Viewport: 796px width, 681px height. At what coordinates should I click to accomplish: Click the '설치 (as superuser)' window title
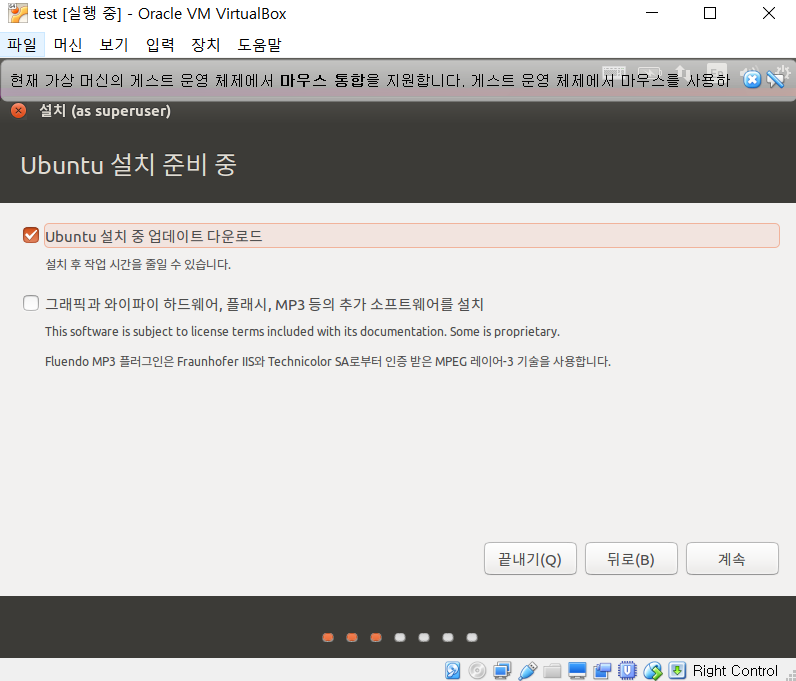click(105, 111)
